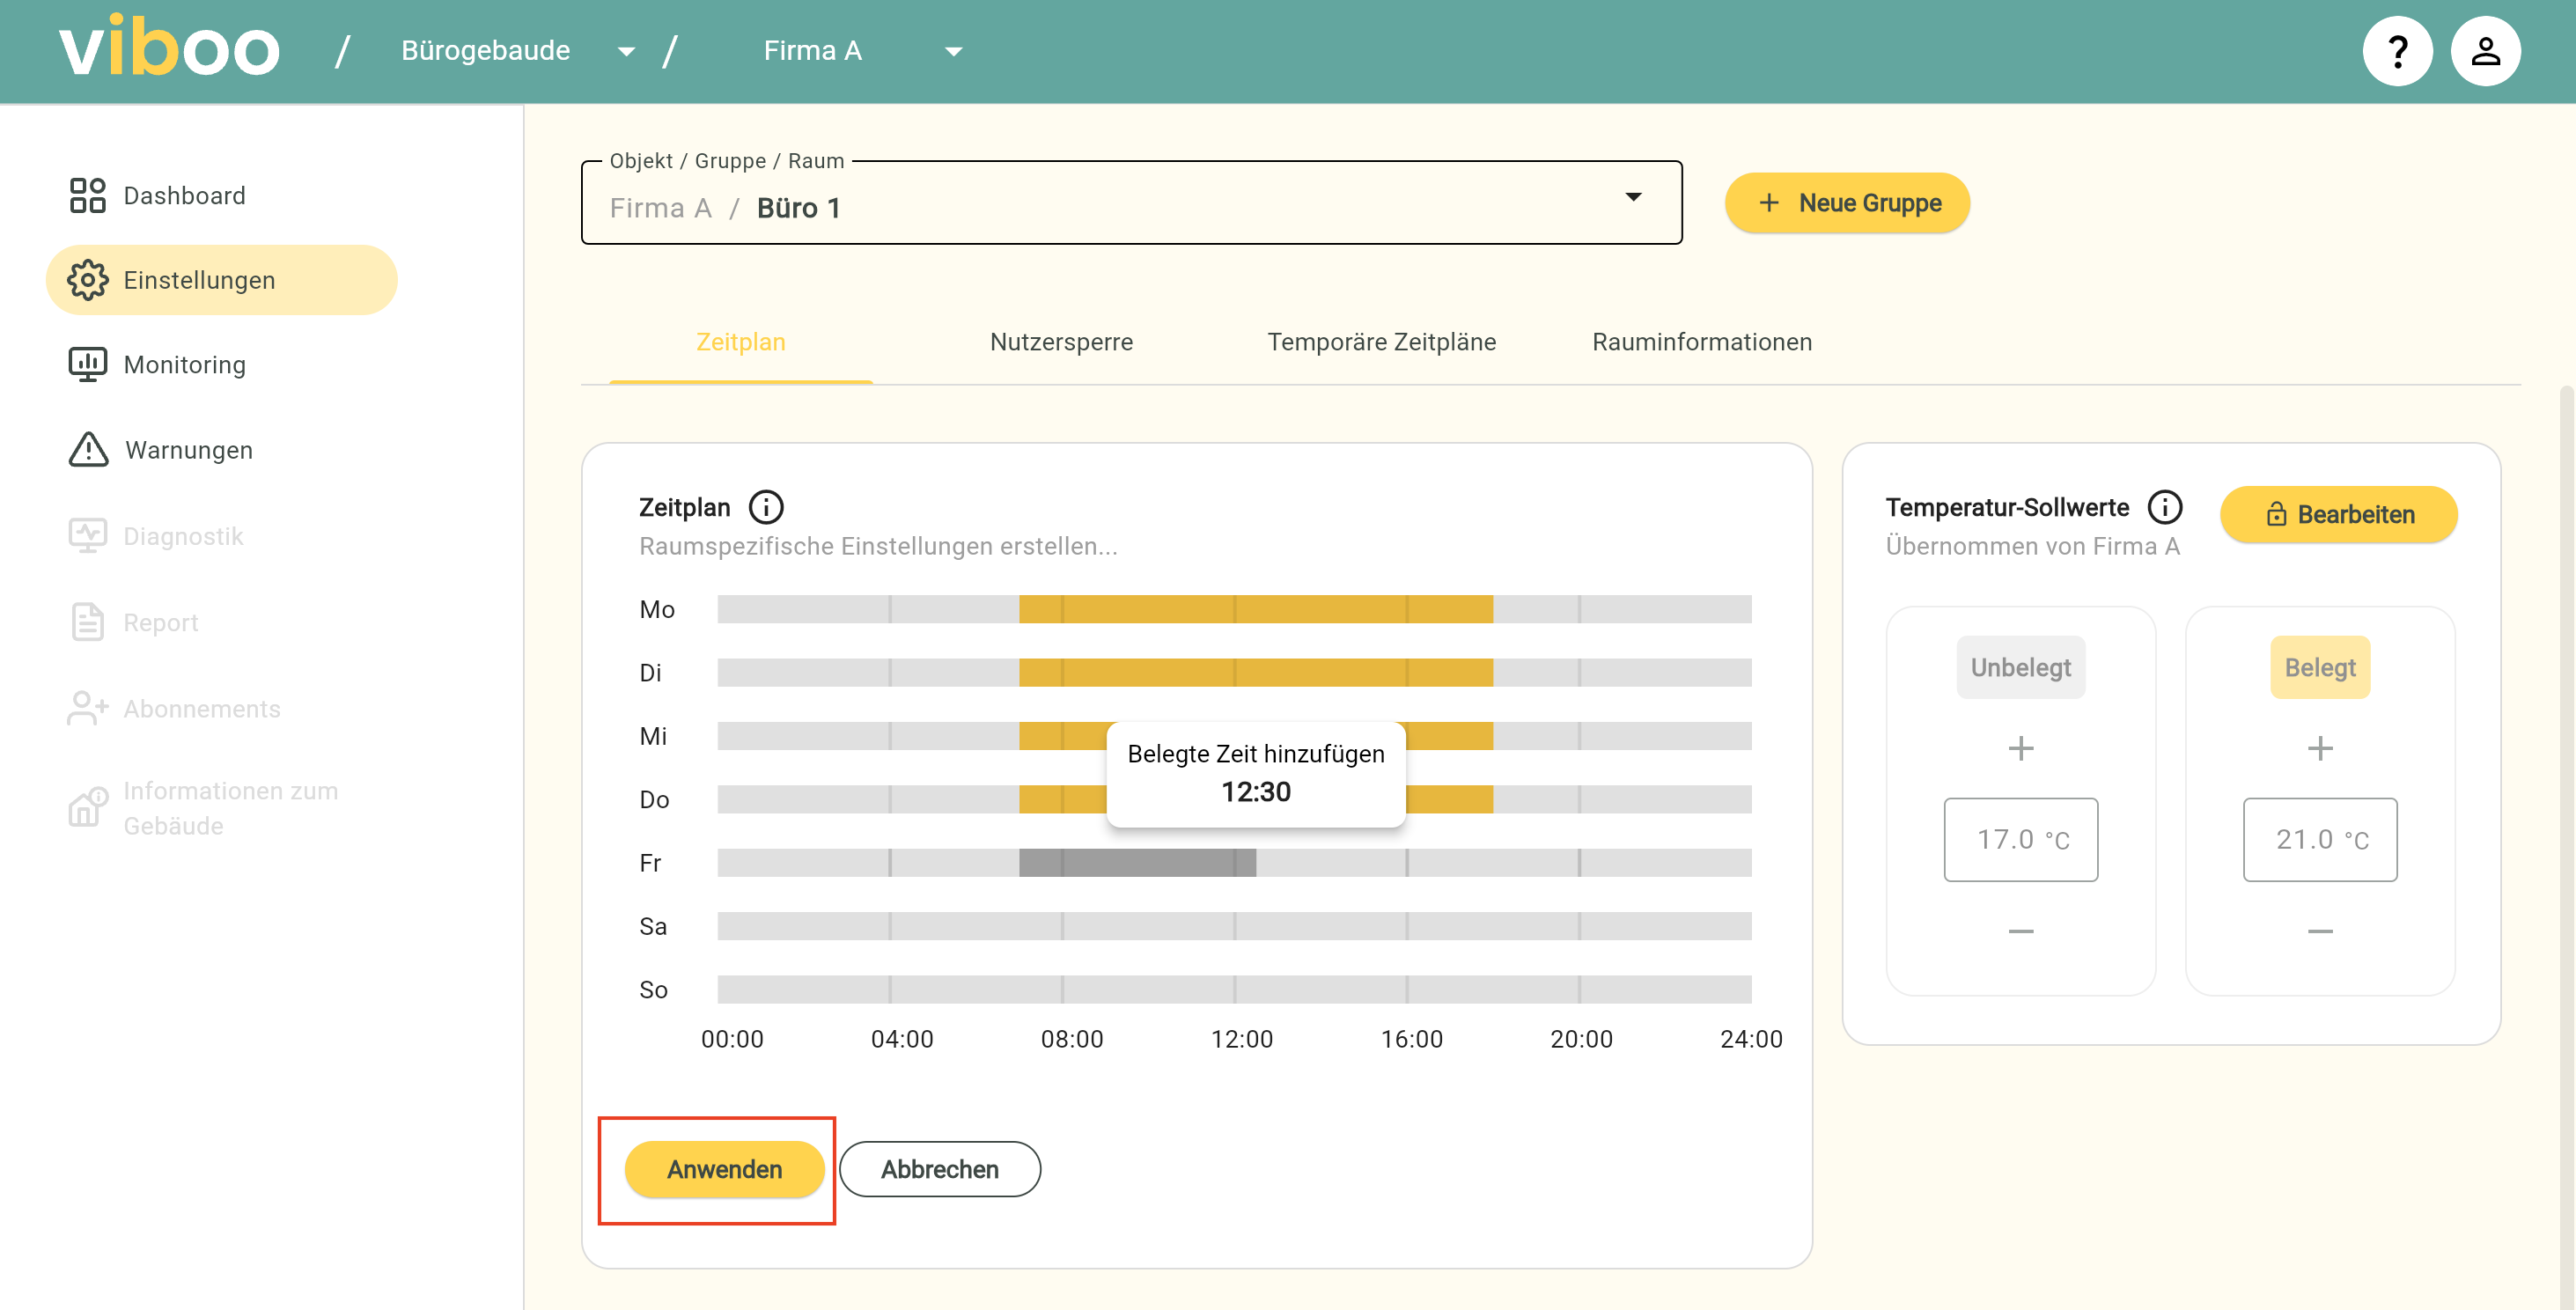The image size is (2576, 1310).
Task: Expand the Bürogebaude building dropdown
Action: click(x=626, y=51)
